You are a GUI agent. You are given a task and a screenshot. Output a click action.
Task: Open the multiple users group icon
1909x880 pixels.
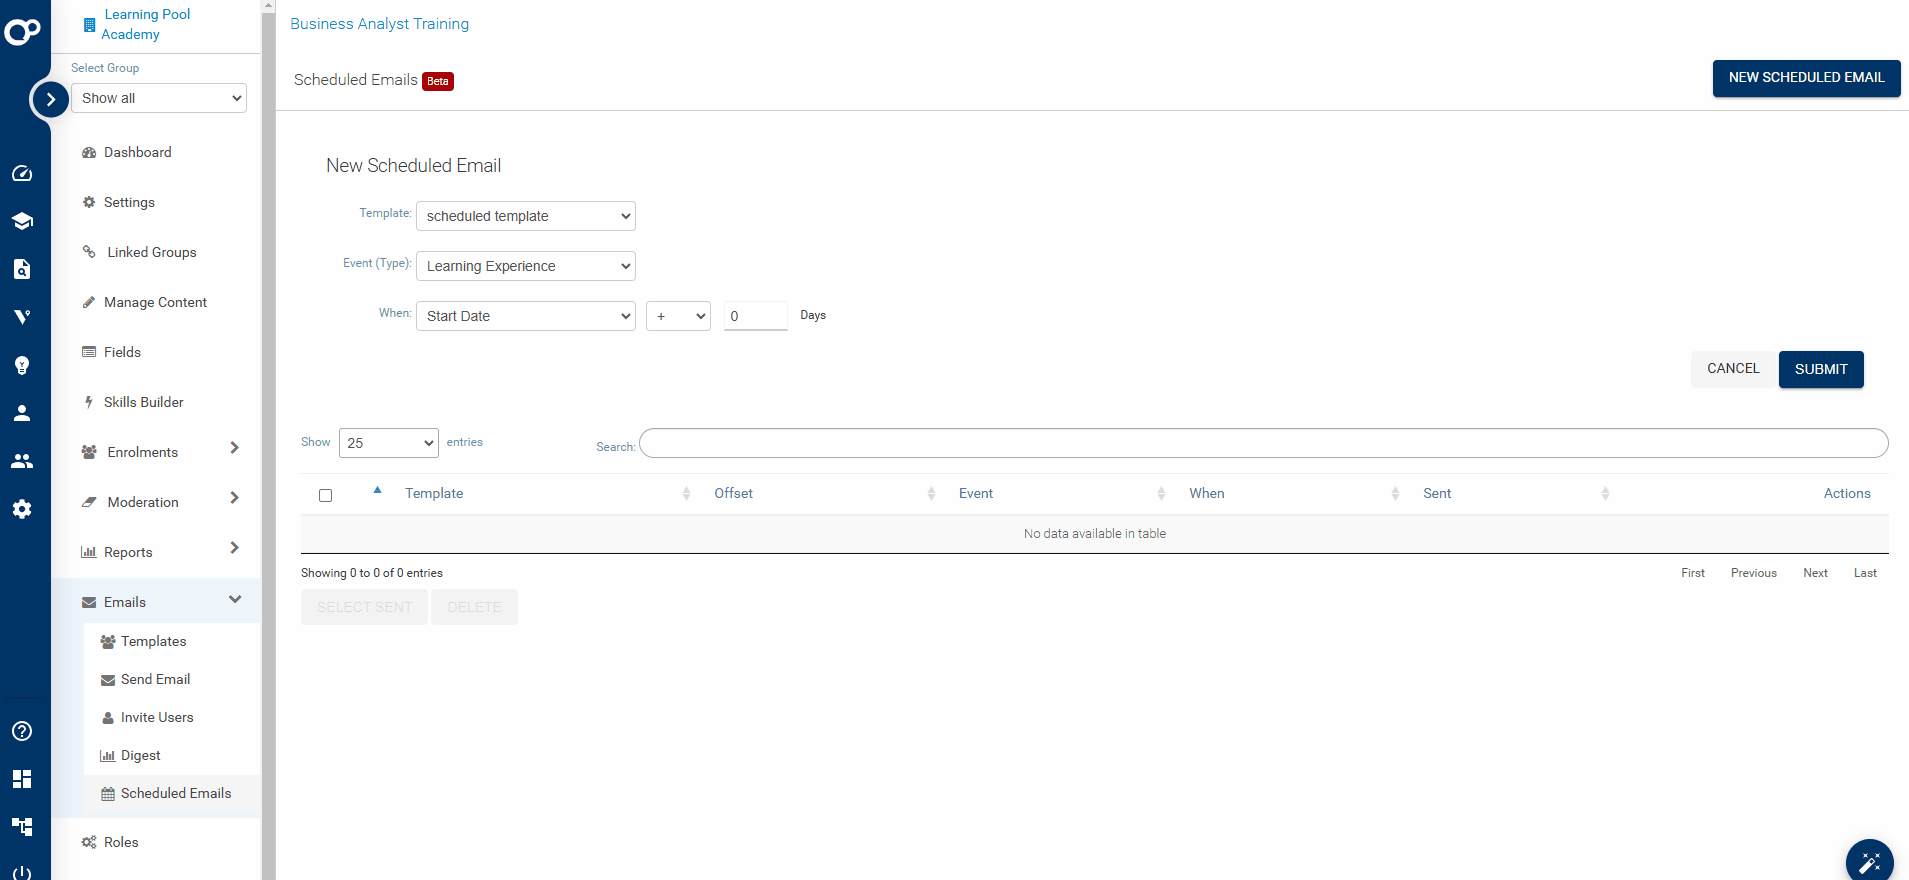point(22,461)
